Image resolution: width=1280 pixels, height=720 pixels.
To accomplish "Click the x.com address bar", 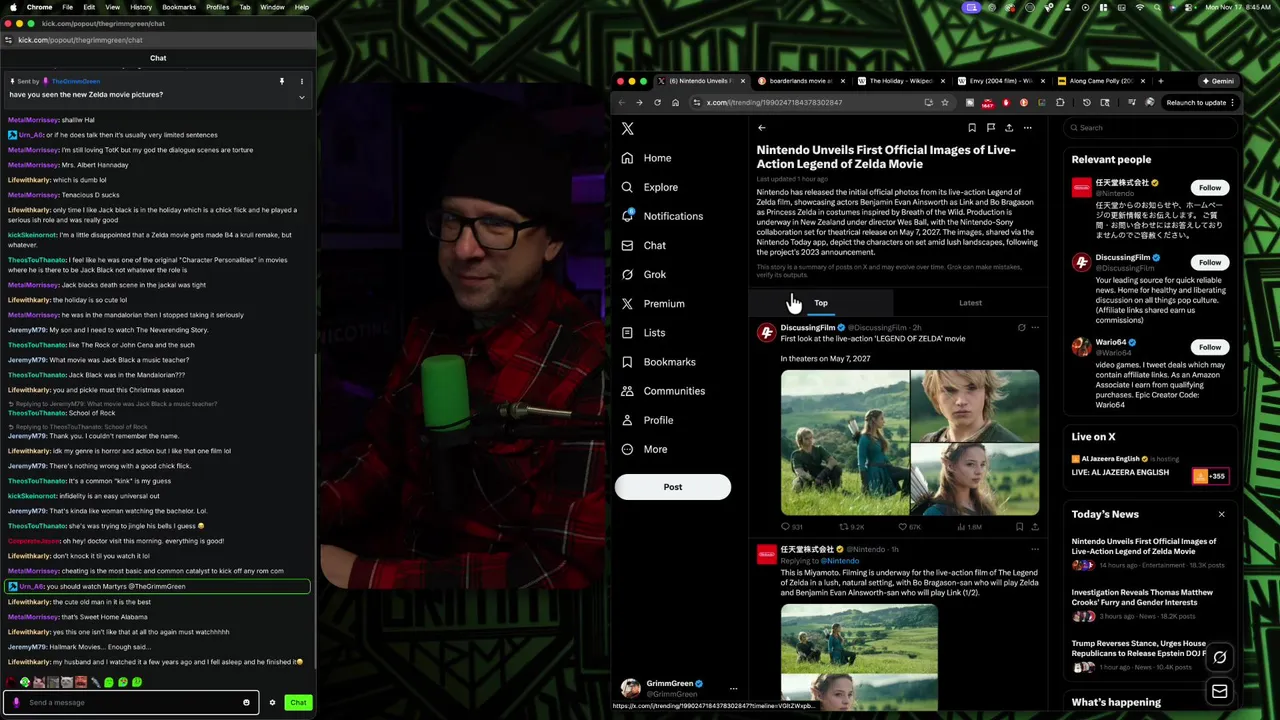I will click(x=810, y=102).
